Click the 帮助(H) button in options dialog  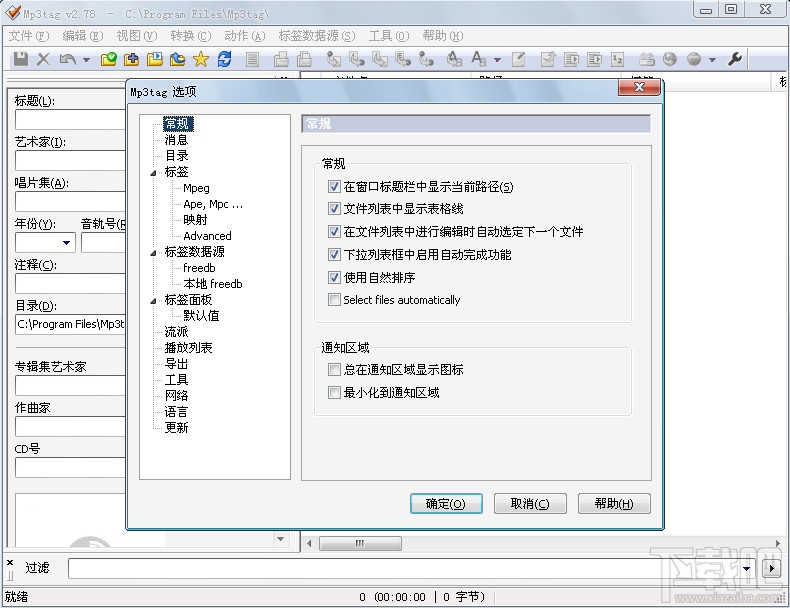coord(614,503)
